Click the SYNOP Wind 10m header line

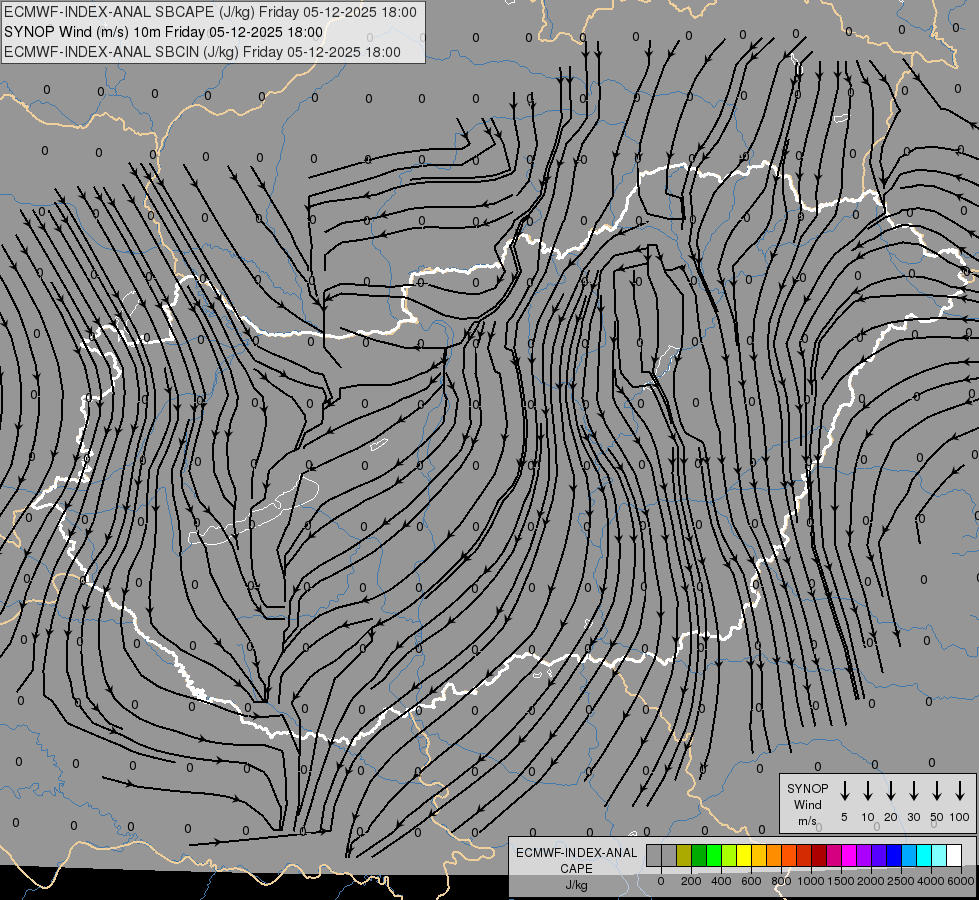[x=164, y=32]
